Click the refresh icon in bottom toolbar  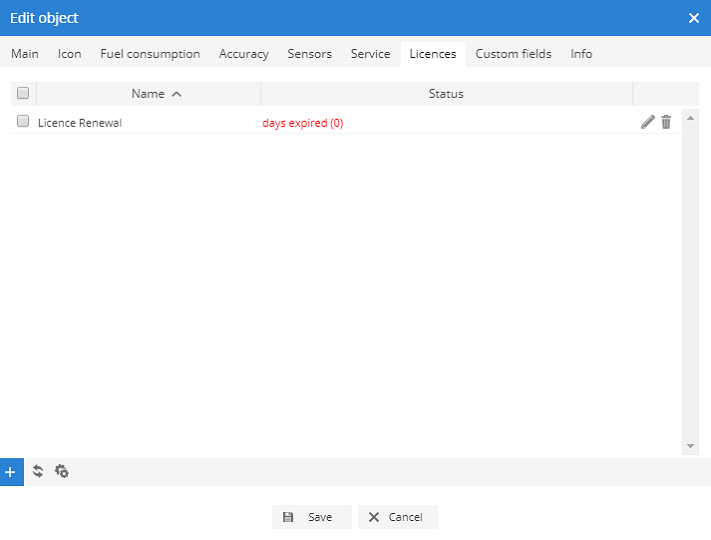pyautogui.click(x=38, y=471)
